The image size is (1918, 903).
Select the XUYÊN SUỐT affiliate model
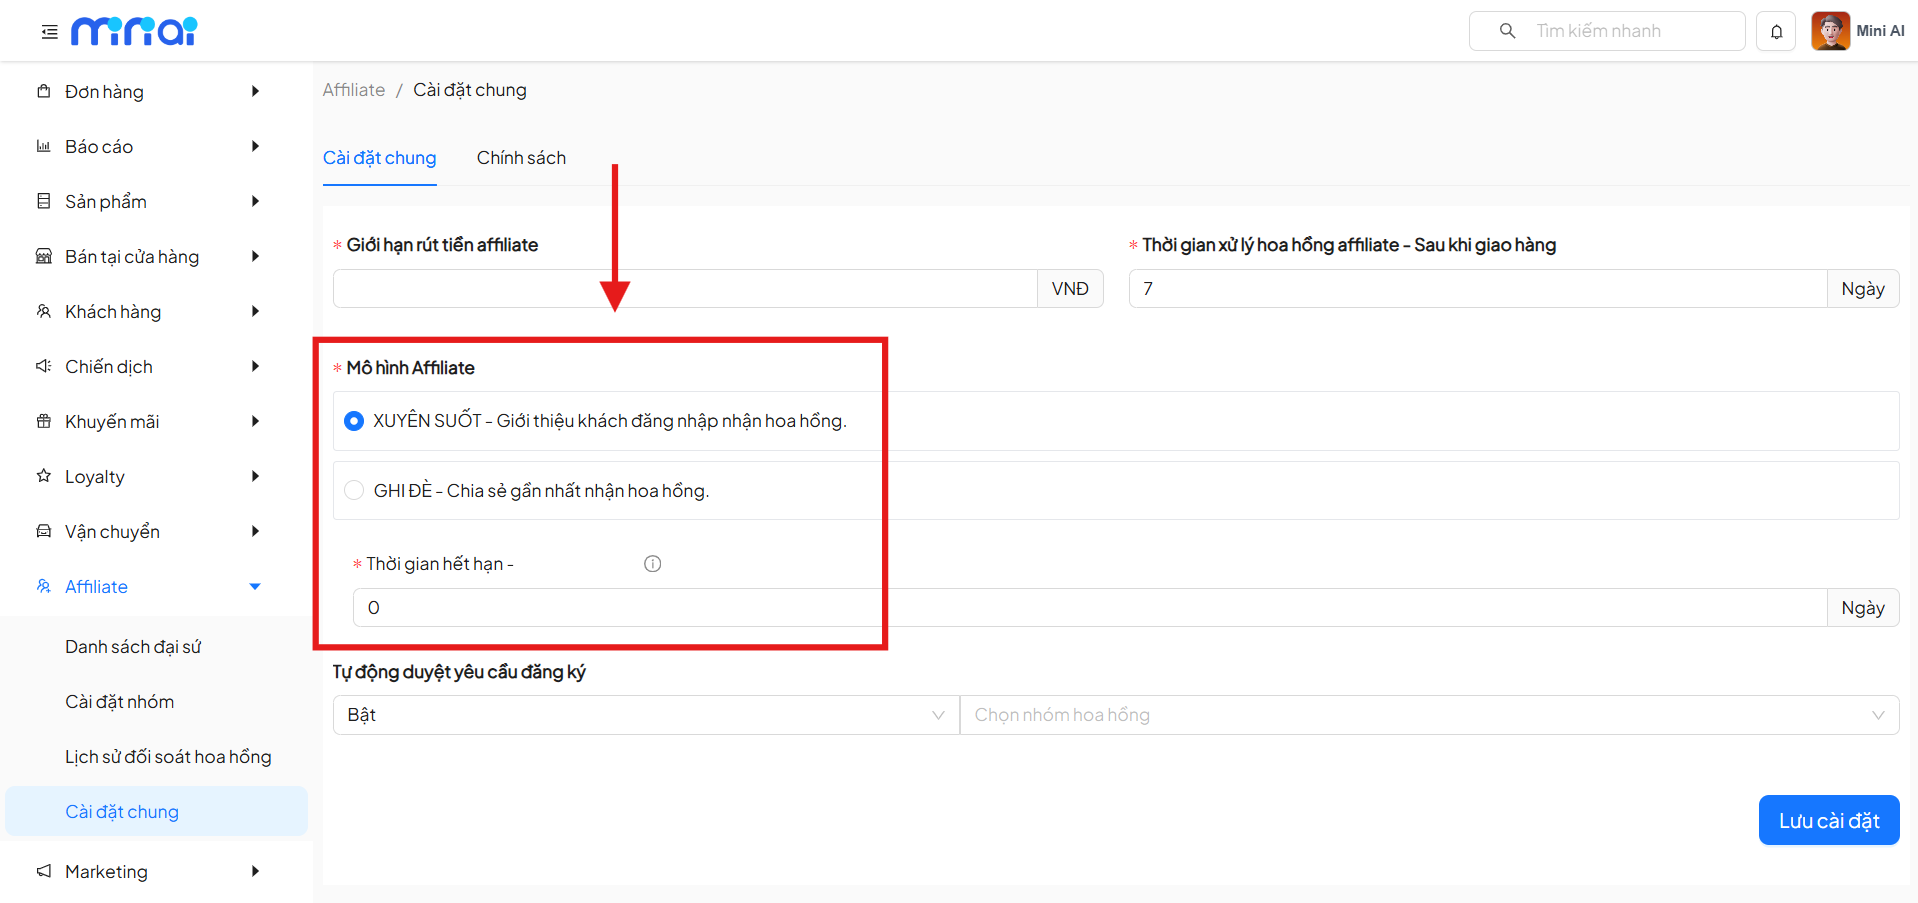[354, 421]
